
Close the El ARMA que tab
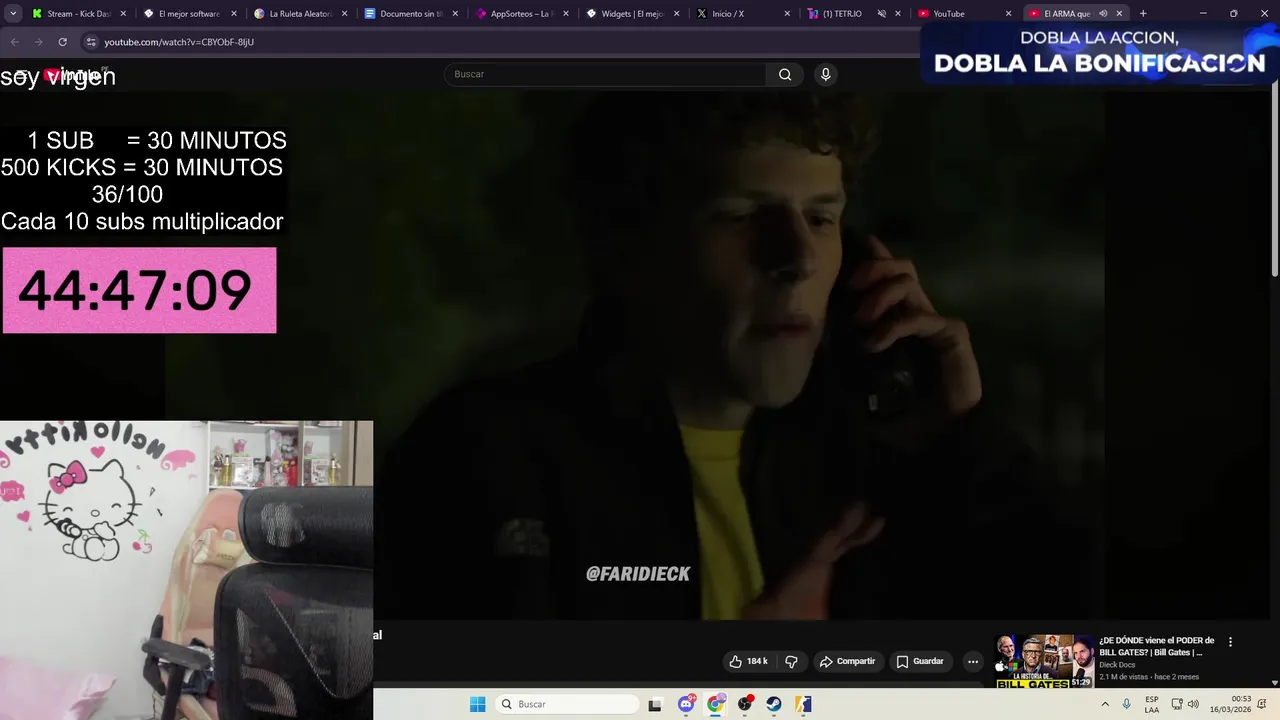1119,14
